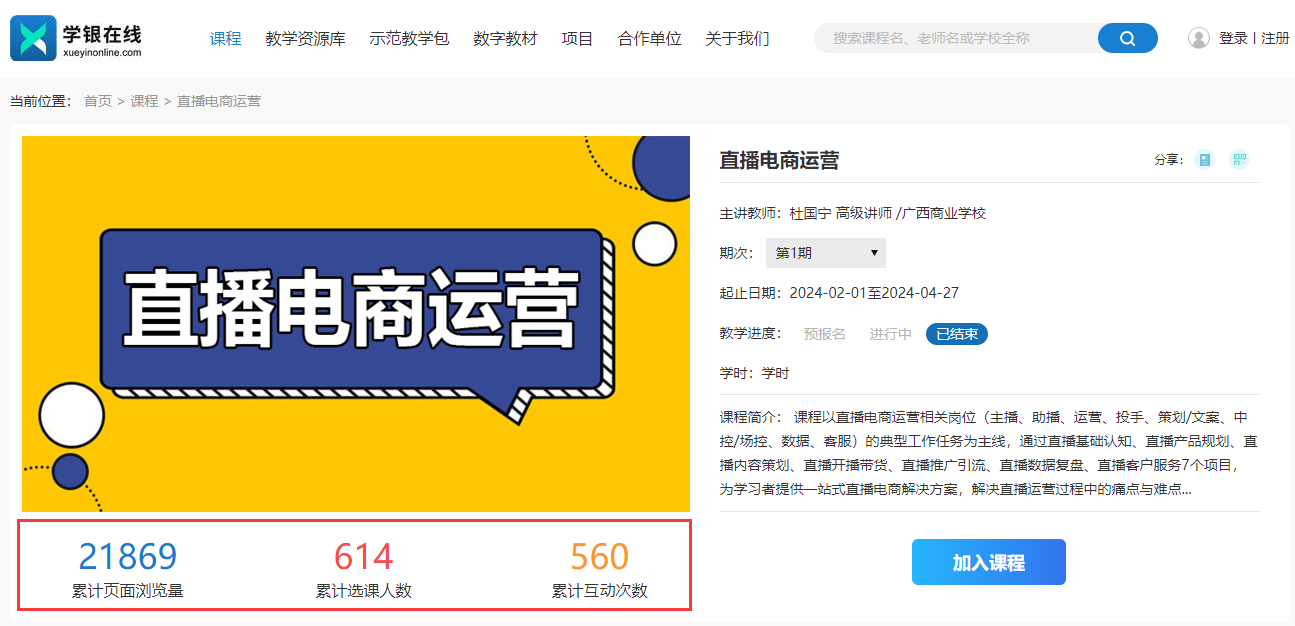
Task: Click the 加入课程 button
Action: point(989,562)
